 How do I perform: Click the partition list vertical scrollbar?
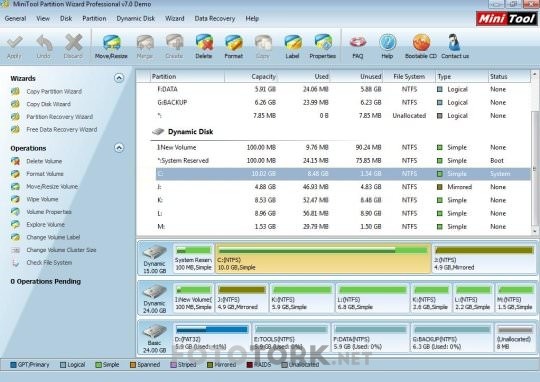pos(534,152)
